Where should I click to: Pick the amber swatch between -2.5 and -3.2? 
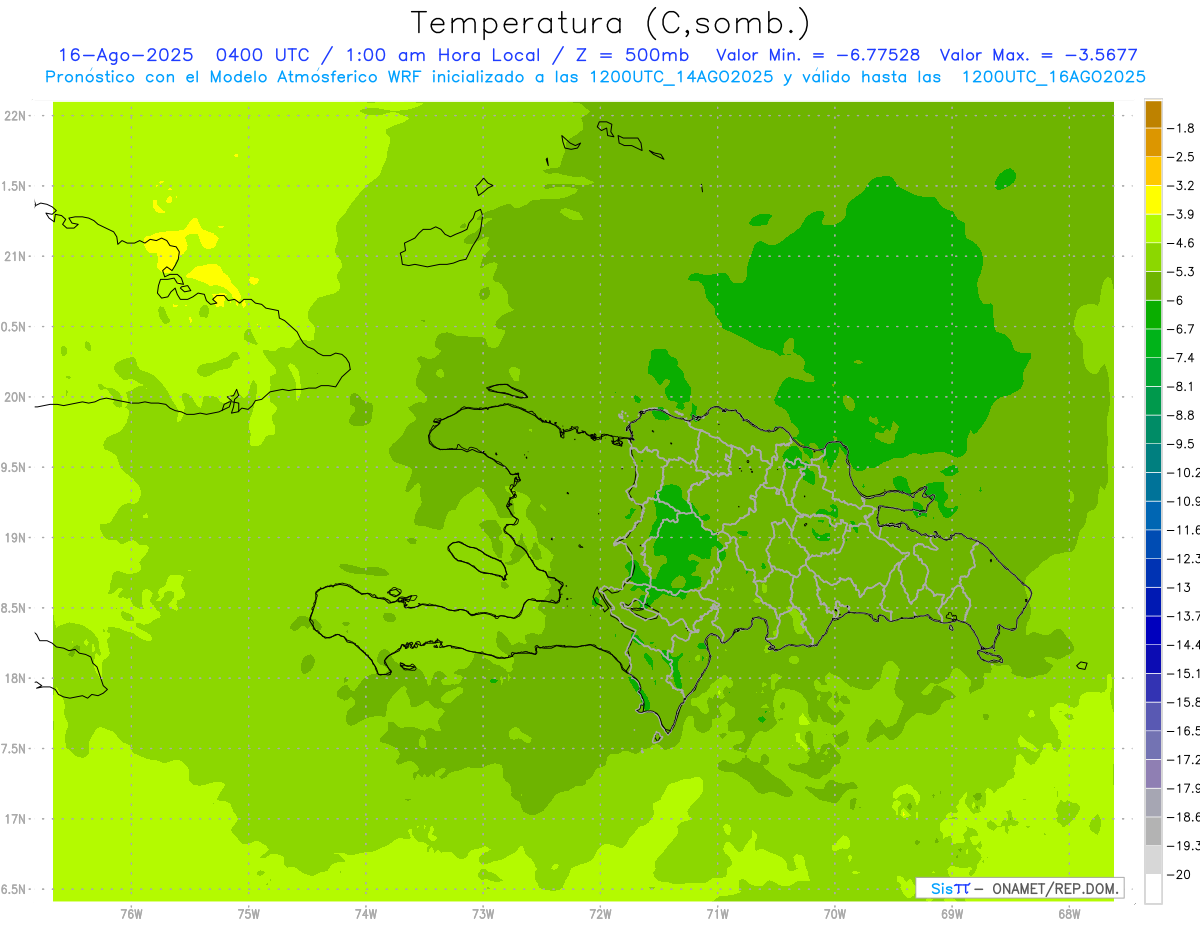point(1153,171)
